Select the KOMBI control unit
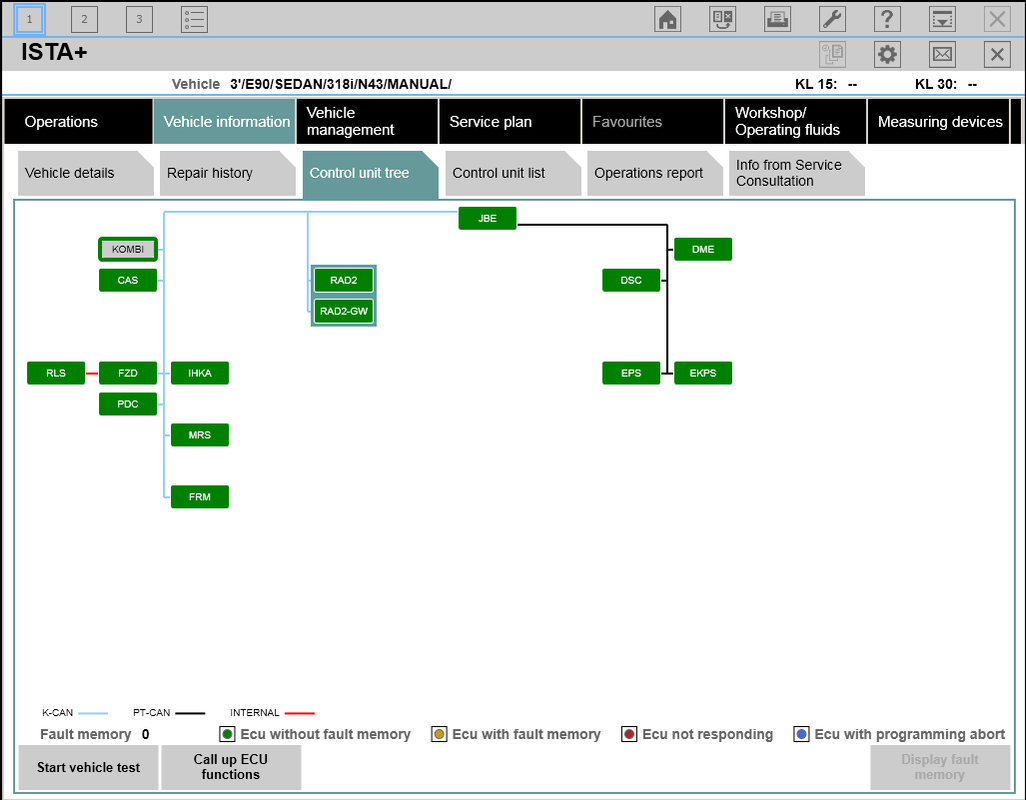This screenshot has height=800, width=1026. click(128, 249)
